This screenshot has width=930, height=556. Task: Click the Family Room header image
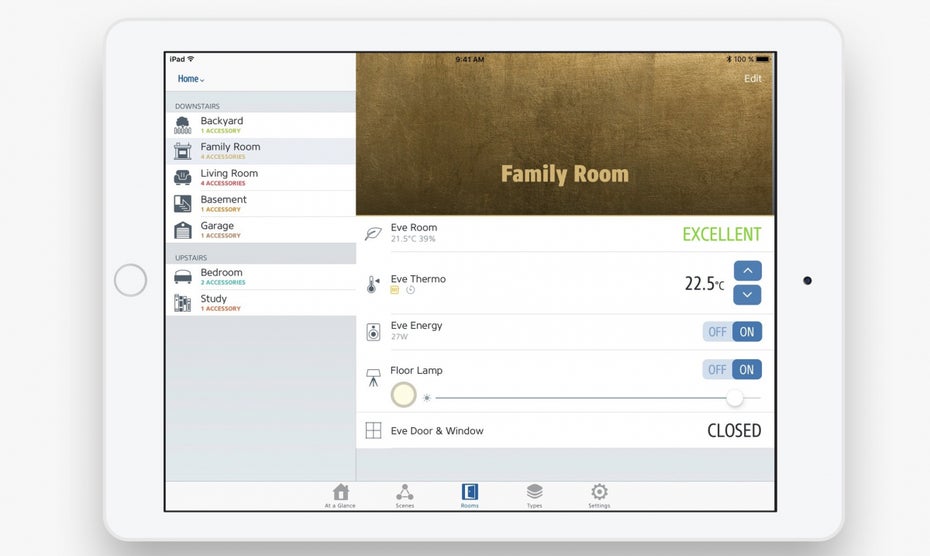coord(565,134)
